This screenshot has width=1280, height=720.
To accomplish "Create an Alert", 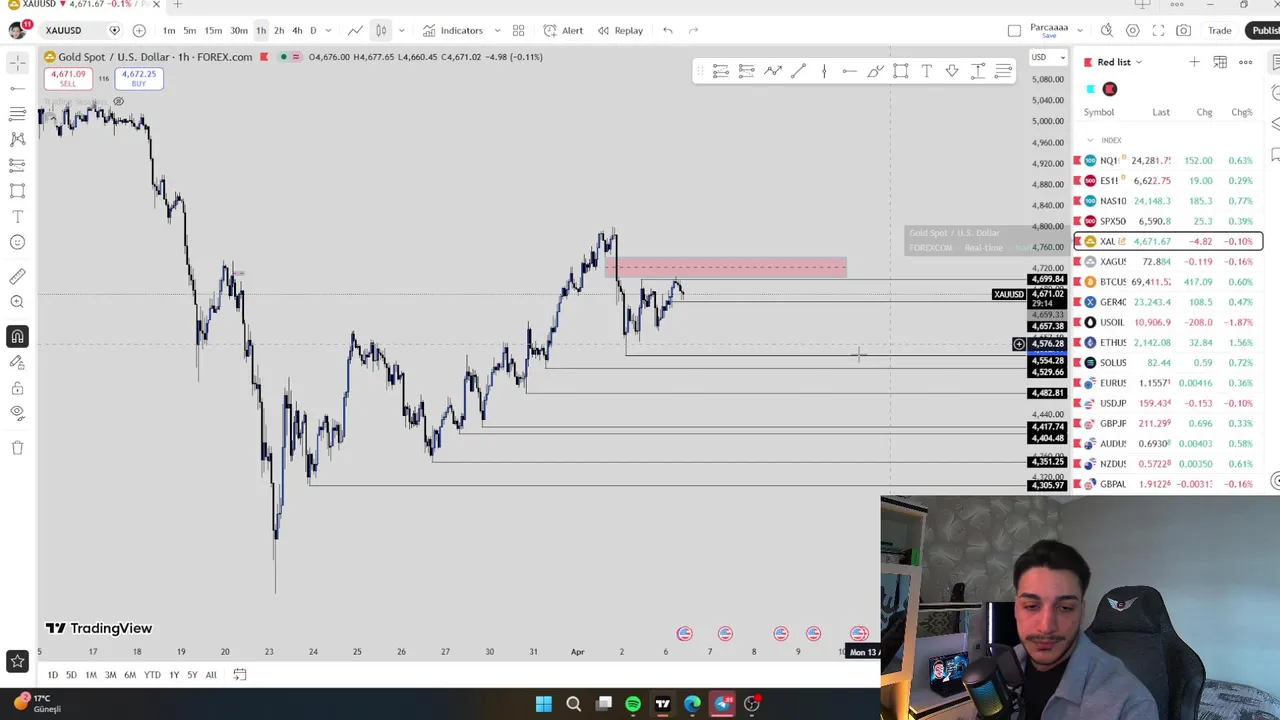I will pyautogui.click(x=563, y=30).
